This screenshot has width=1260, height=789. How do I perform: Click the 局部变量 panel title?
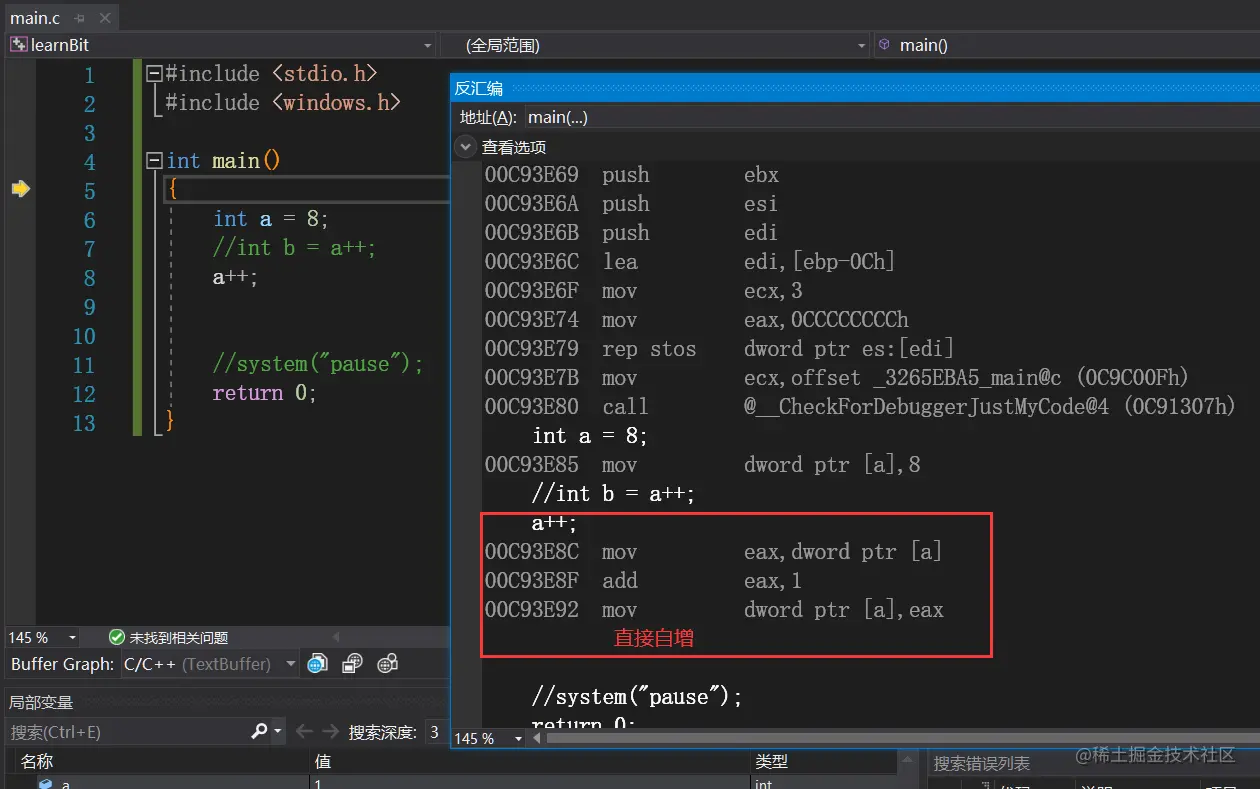tap(41, 702)
